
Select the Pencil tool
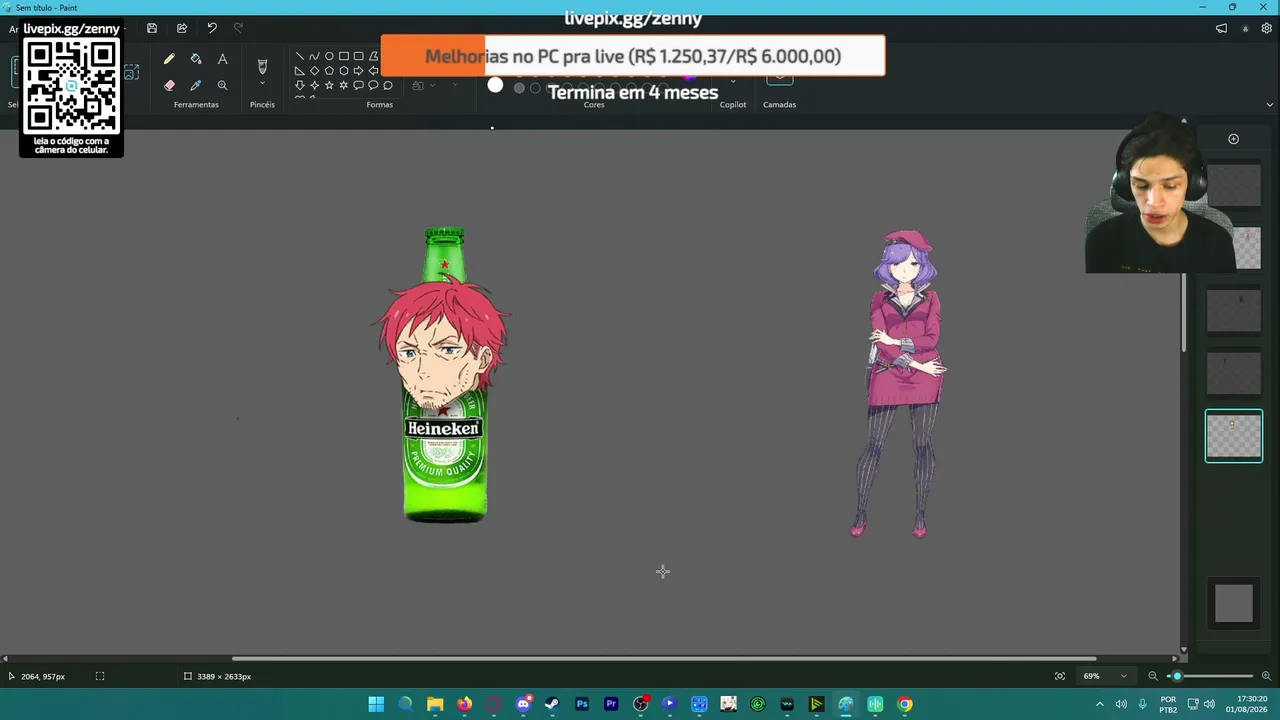pos(169,60)
